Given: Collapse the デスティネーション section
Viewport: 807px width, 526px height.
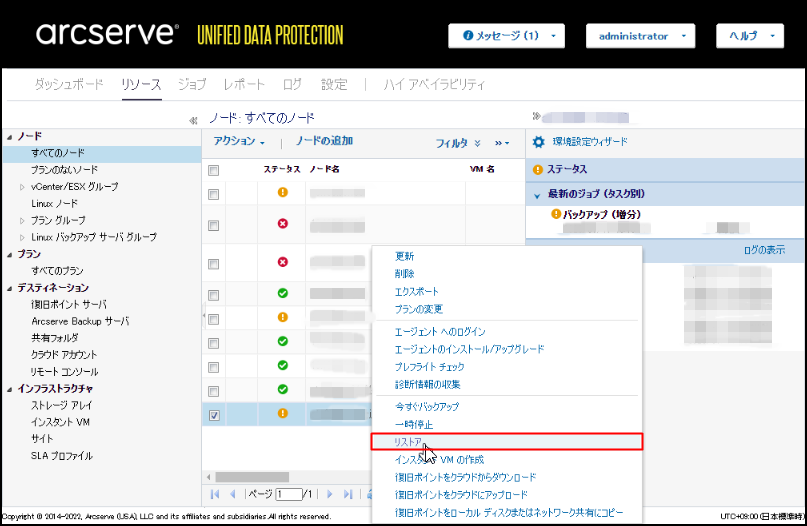Looking at the screenshot, I should pos(10,288).
